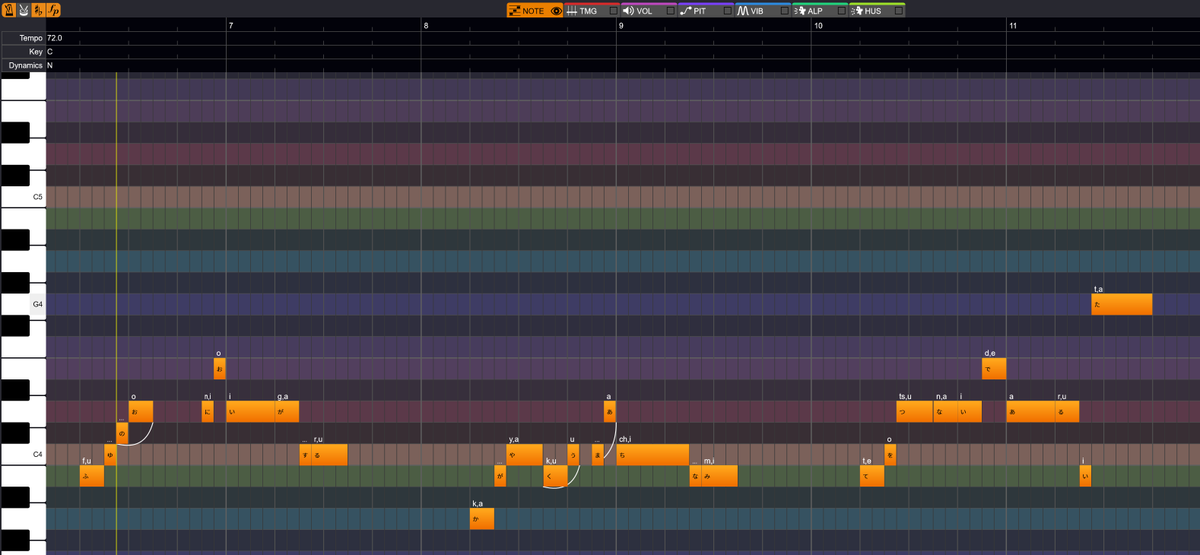Select the う note (u)
Screen dimensions: 1200x555
pos(573,455)
